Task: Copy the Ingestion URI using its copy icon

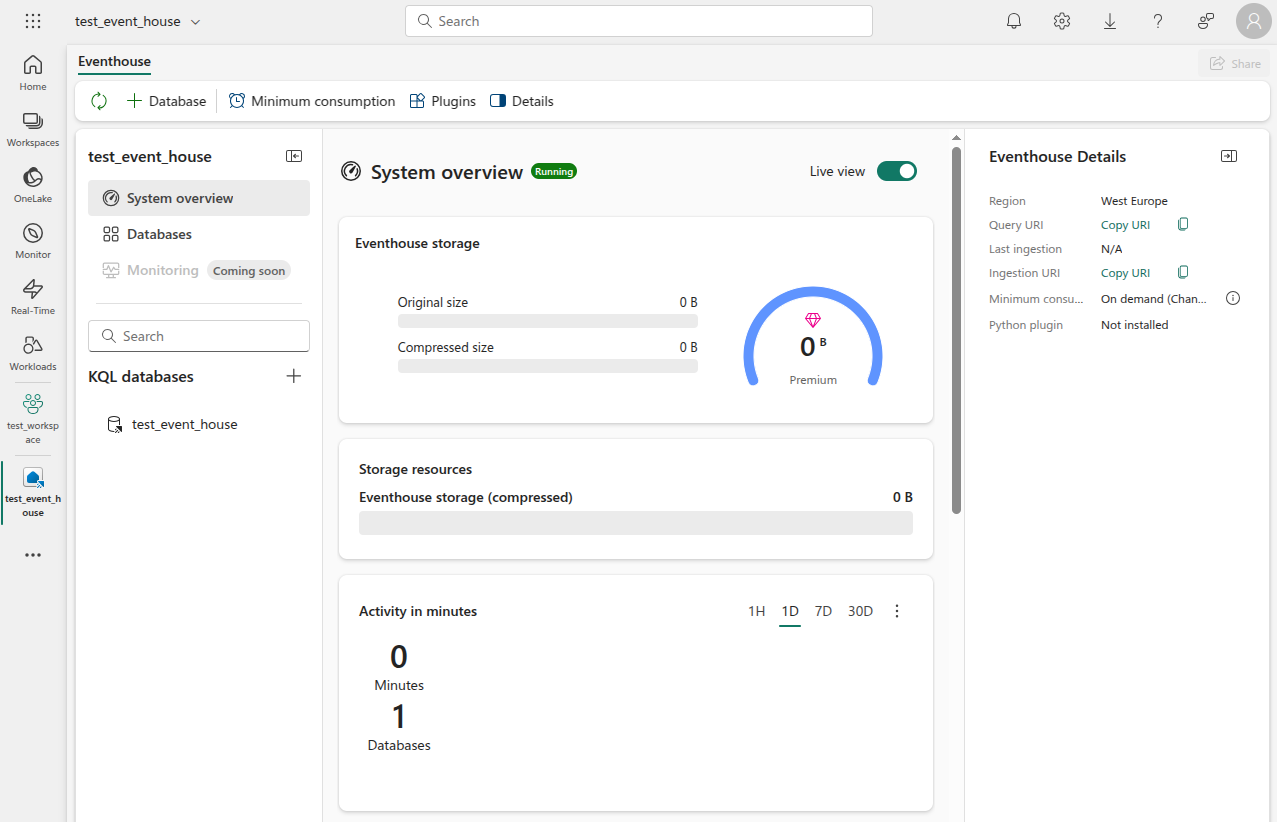Action: pos(1182,272)
